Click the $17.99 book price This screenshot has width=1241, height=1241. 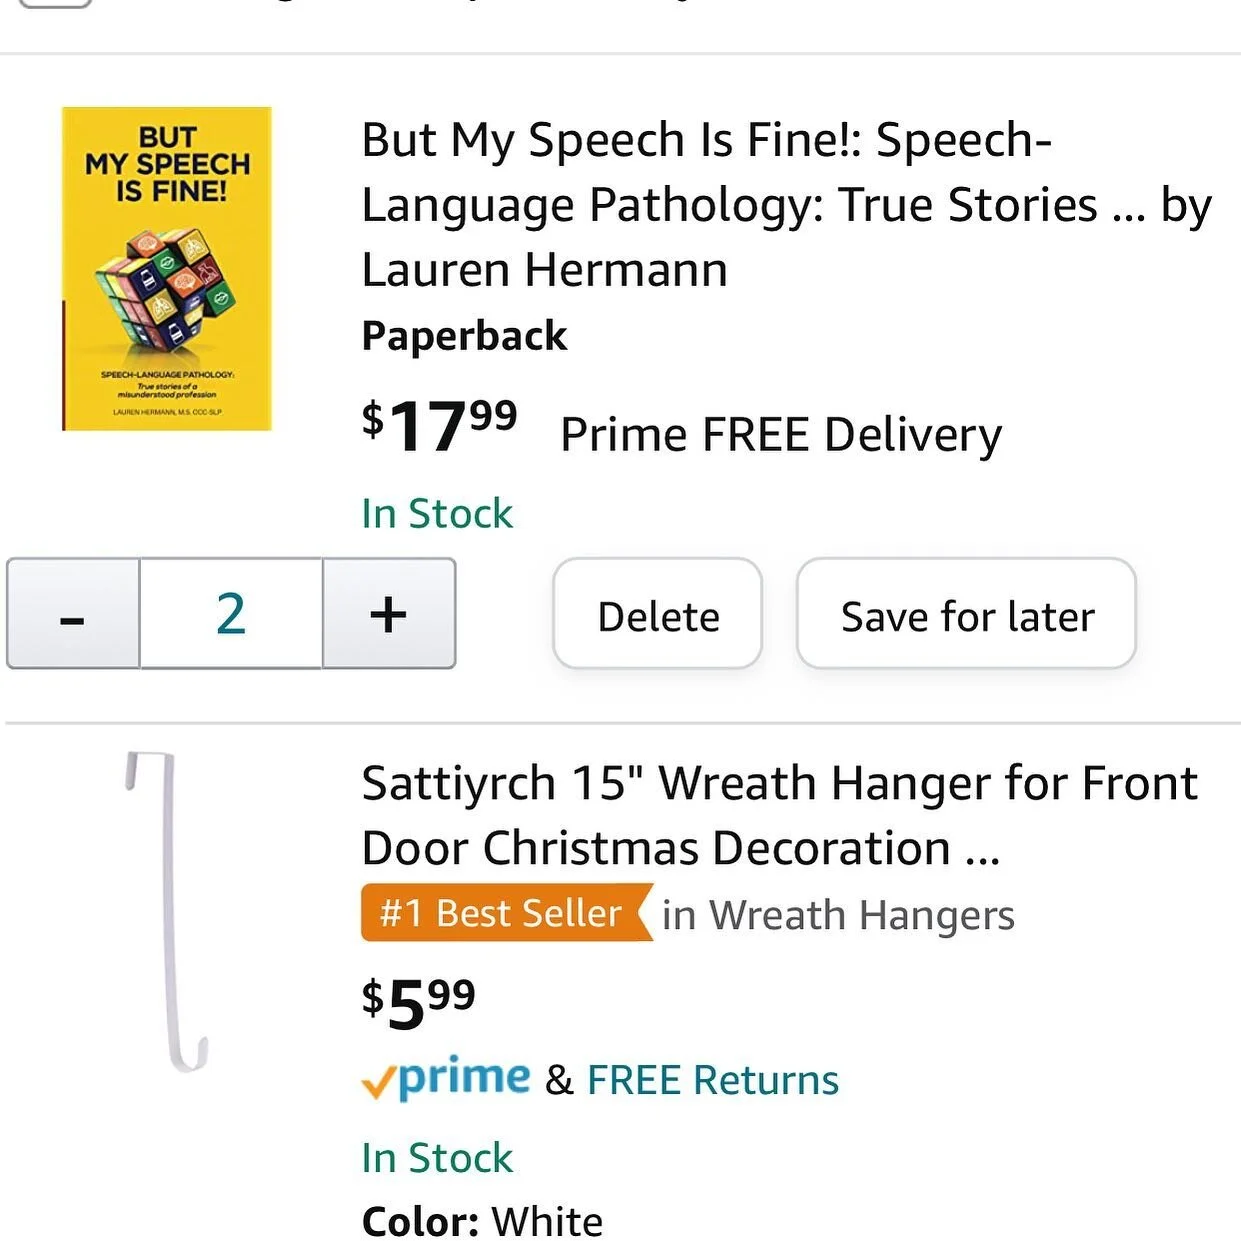[439, 425]
